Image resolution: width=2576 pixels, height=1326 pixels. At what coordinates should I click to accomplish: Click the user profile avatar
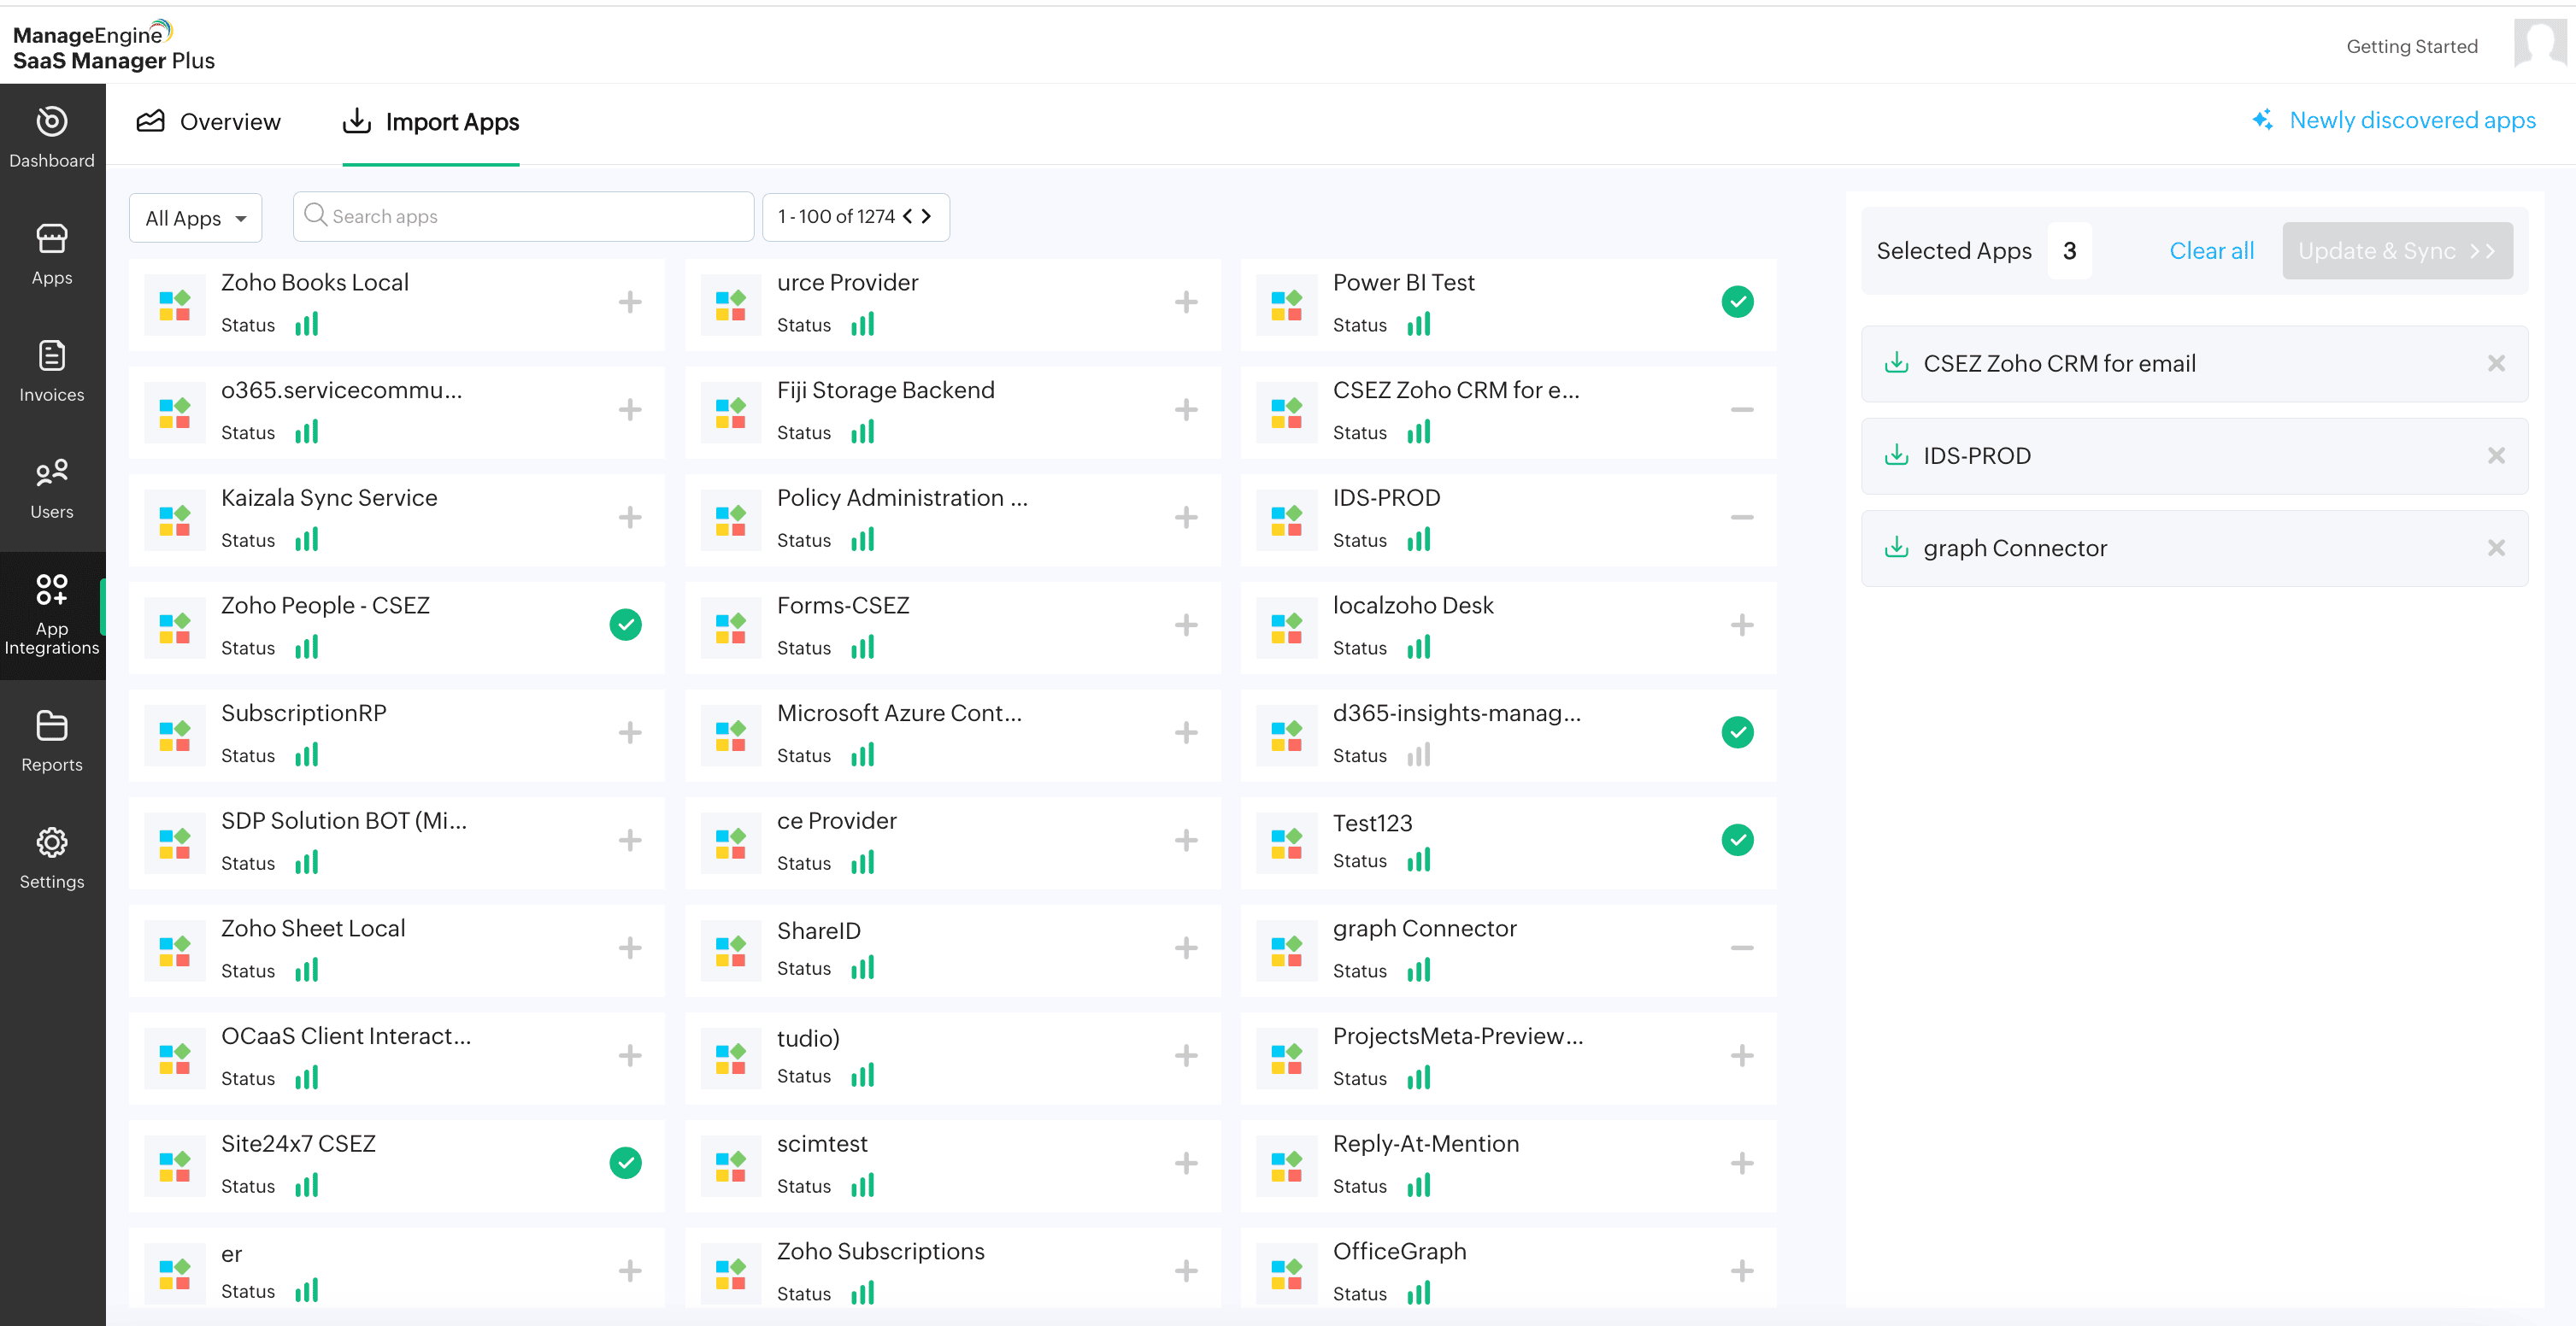2539,44
